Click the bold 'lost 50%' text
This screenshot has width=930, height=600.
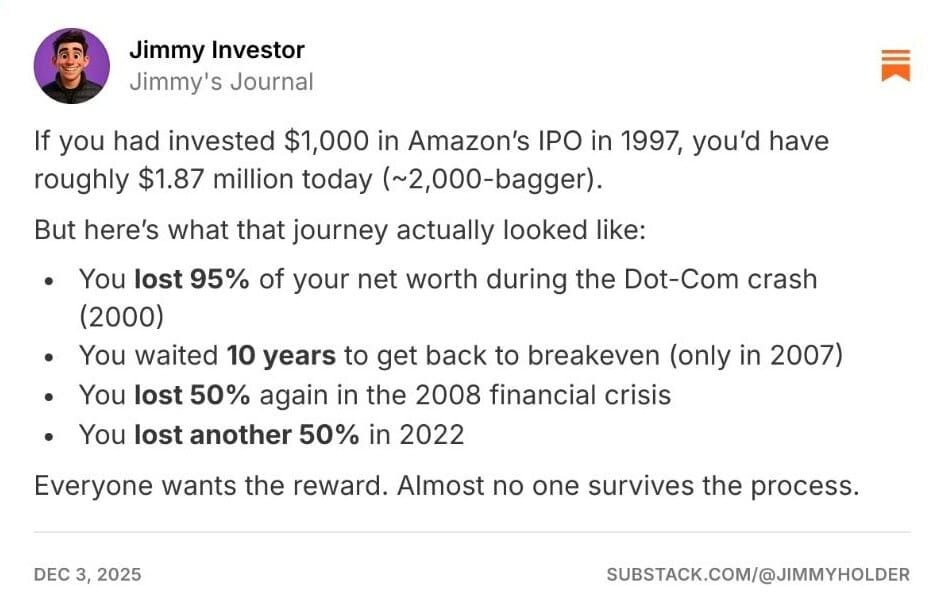coord(192,395)
